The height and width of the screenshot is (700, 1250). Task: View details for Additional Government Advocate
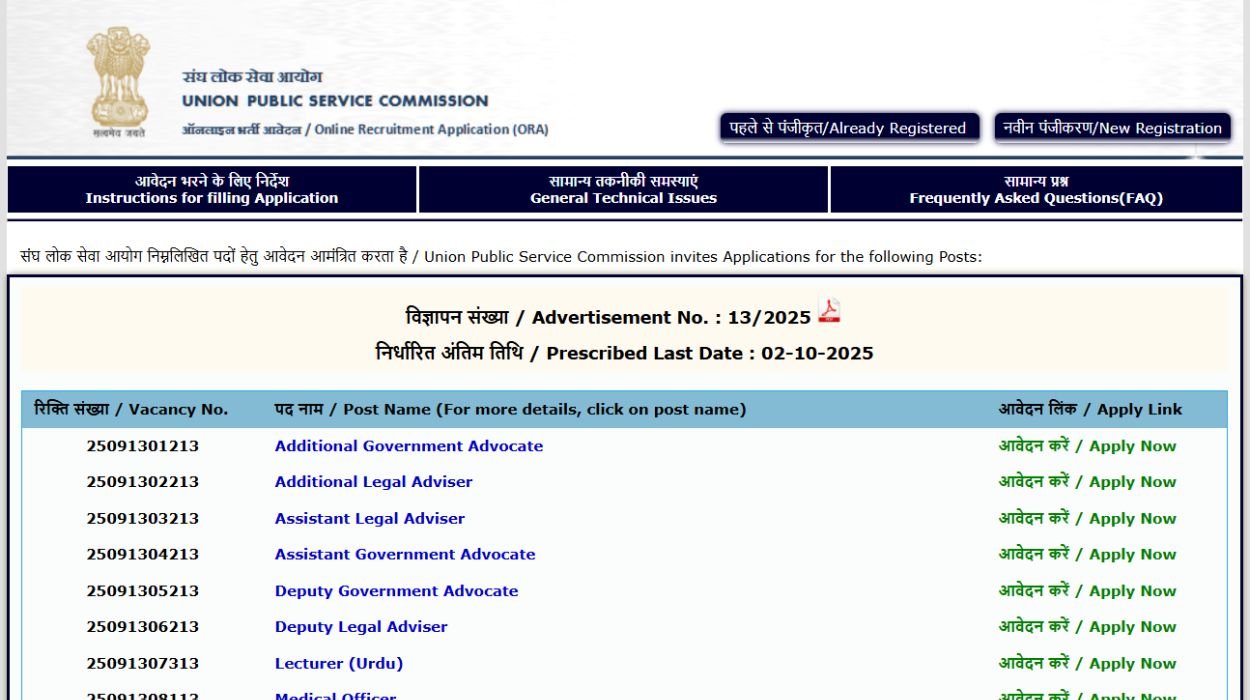pyautogui.click(x=409, y=445)
